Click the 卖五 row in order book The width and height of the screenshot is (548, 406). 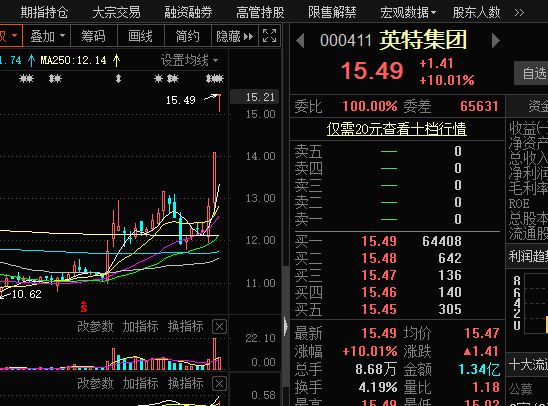coord(397,151)
